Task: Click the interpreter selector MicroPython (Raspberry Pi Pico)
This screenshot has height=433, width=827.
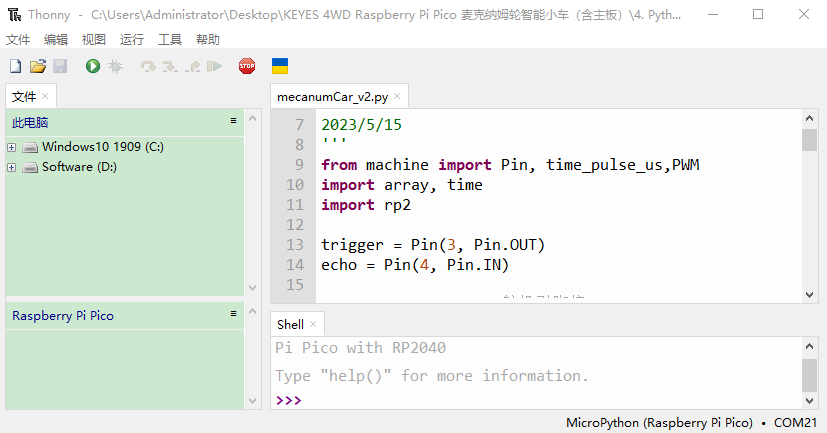Action: [659, 423]
